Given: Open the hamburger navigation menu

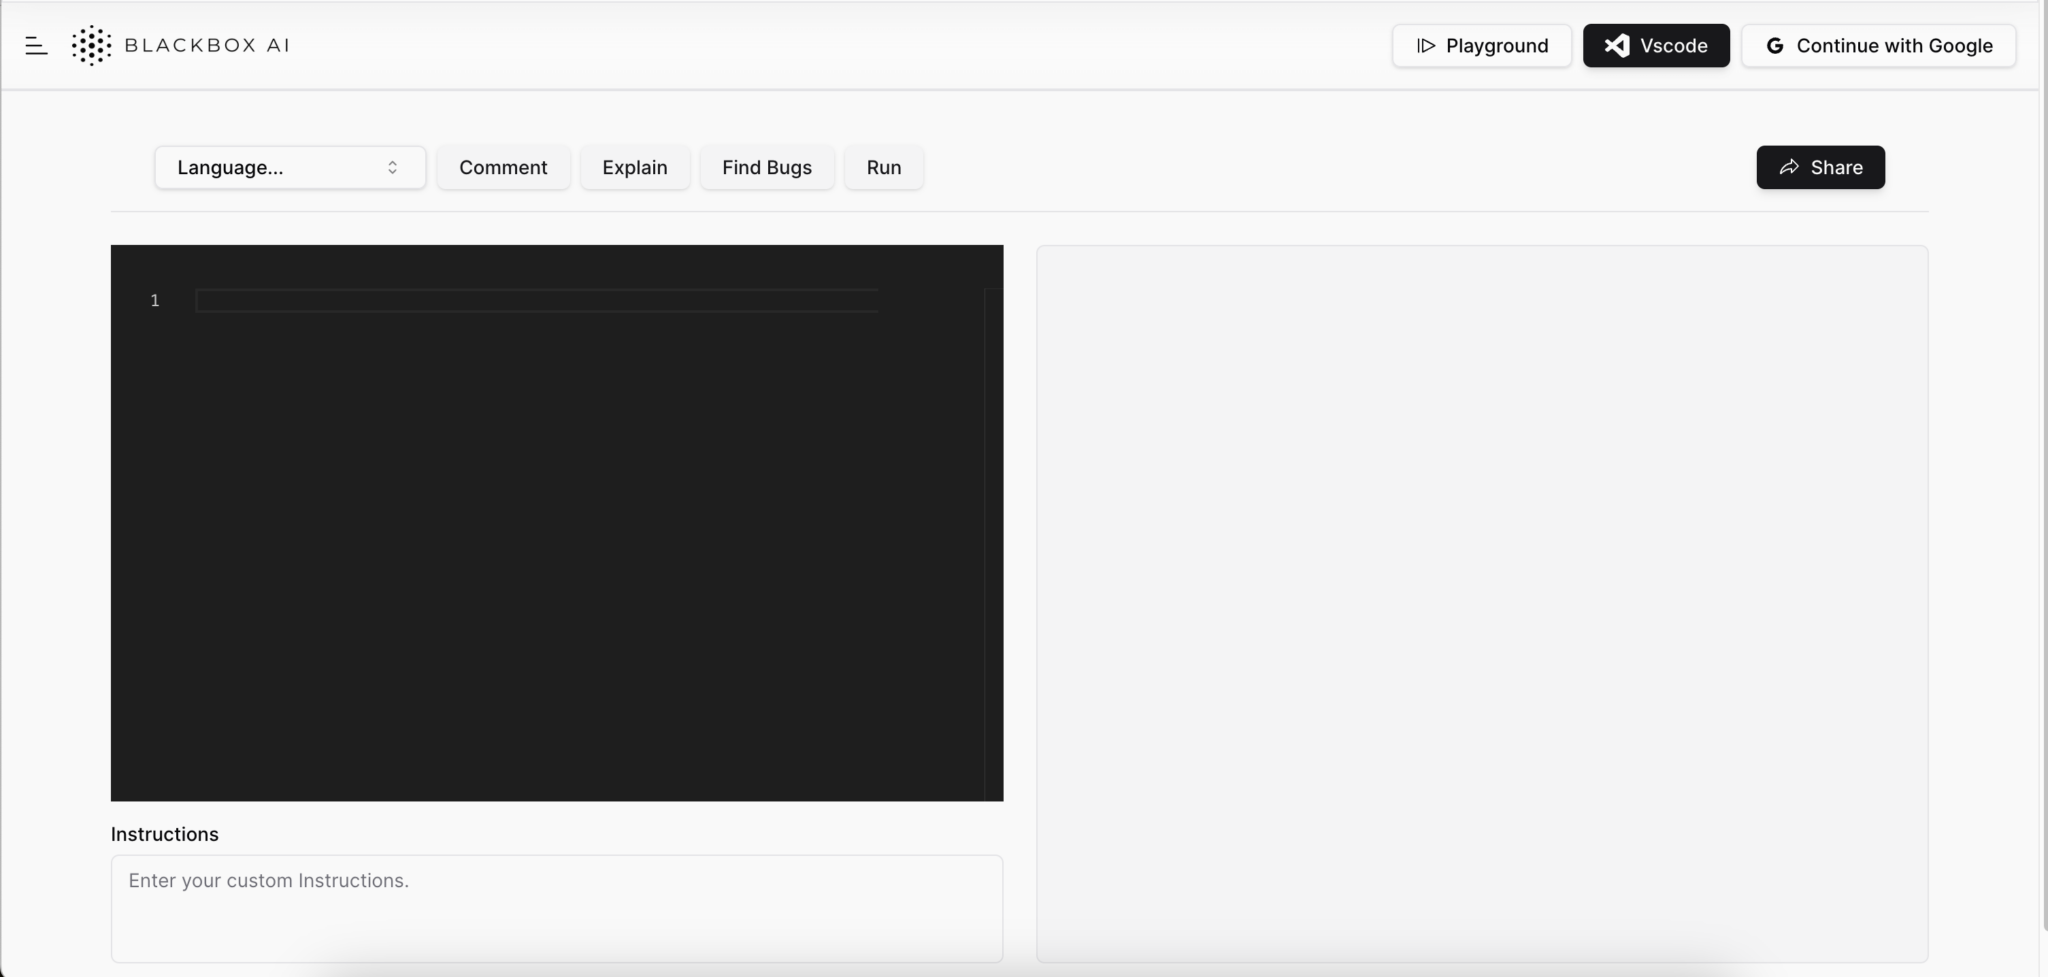Looking at the screenshot, I should (x=37, y=45).
